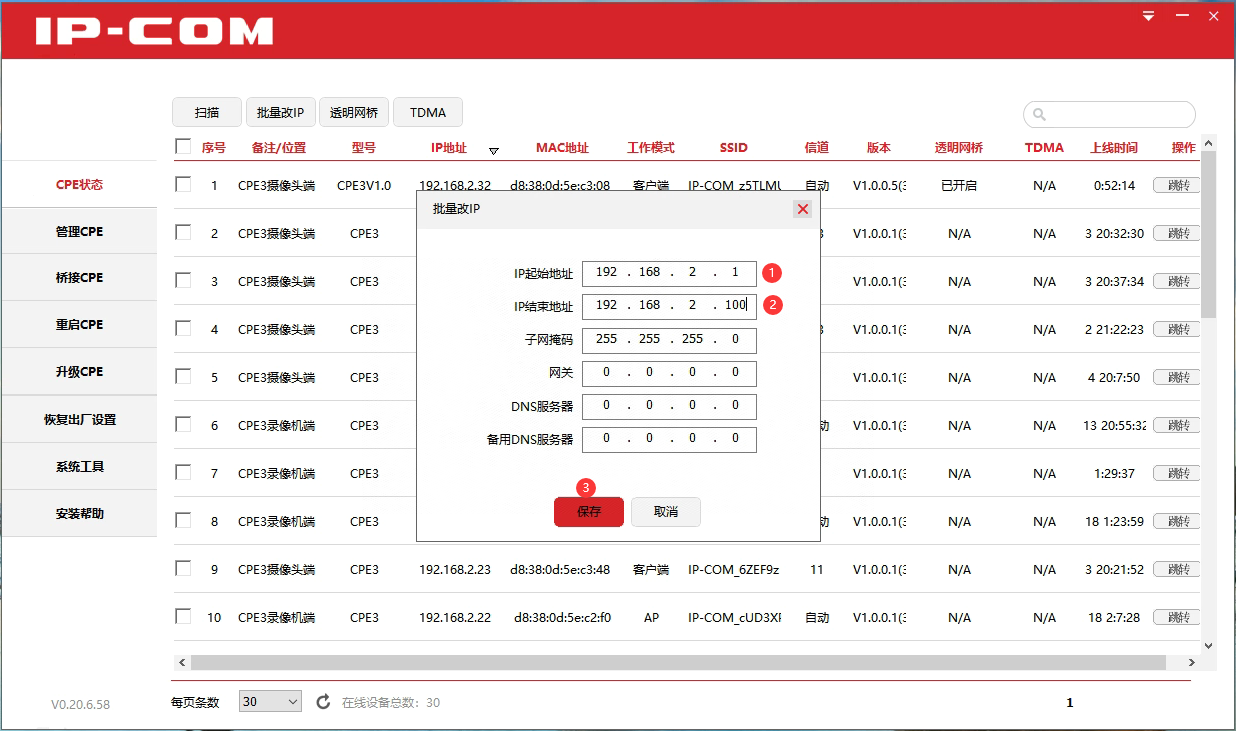Click the search magnifier icon
The width and height of the screenshot is (1236, 731).
pyautogui.click(x=1039, y=114)
